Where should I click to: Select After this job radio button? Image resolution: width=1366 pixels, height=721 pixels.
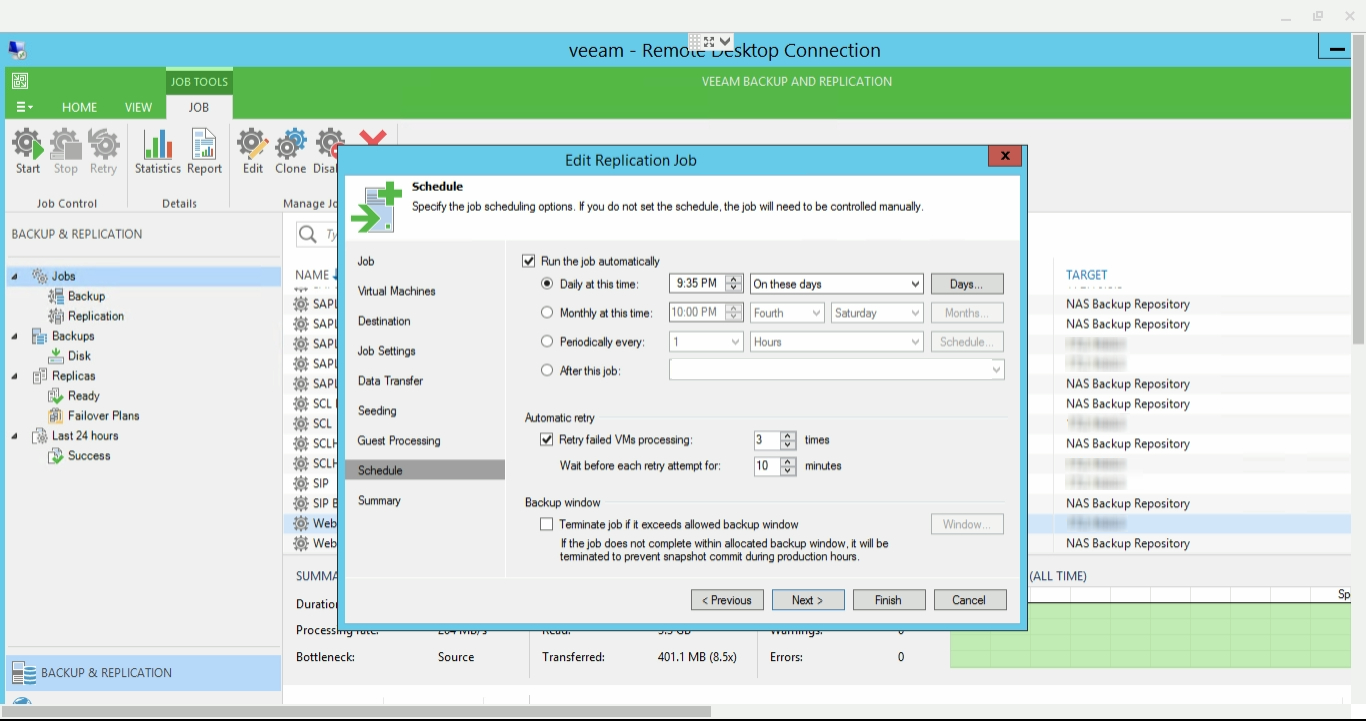(x=547, y=370)
